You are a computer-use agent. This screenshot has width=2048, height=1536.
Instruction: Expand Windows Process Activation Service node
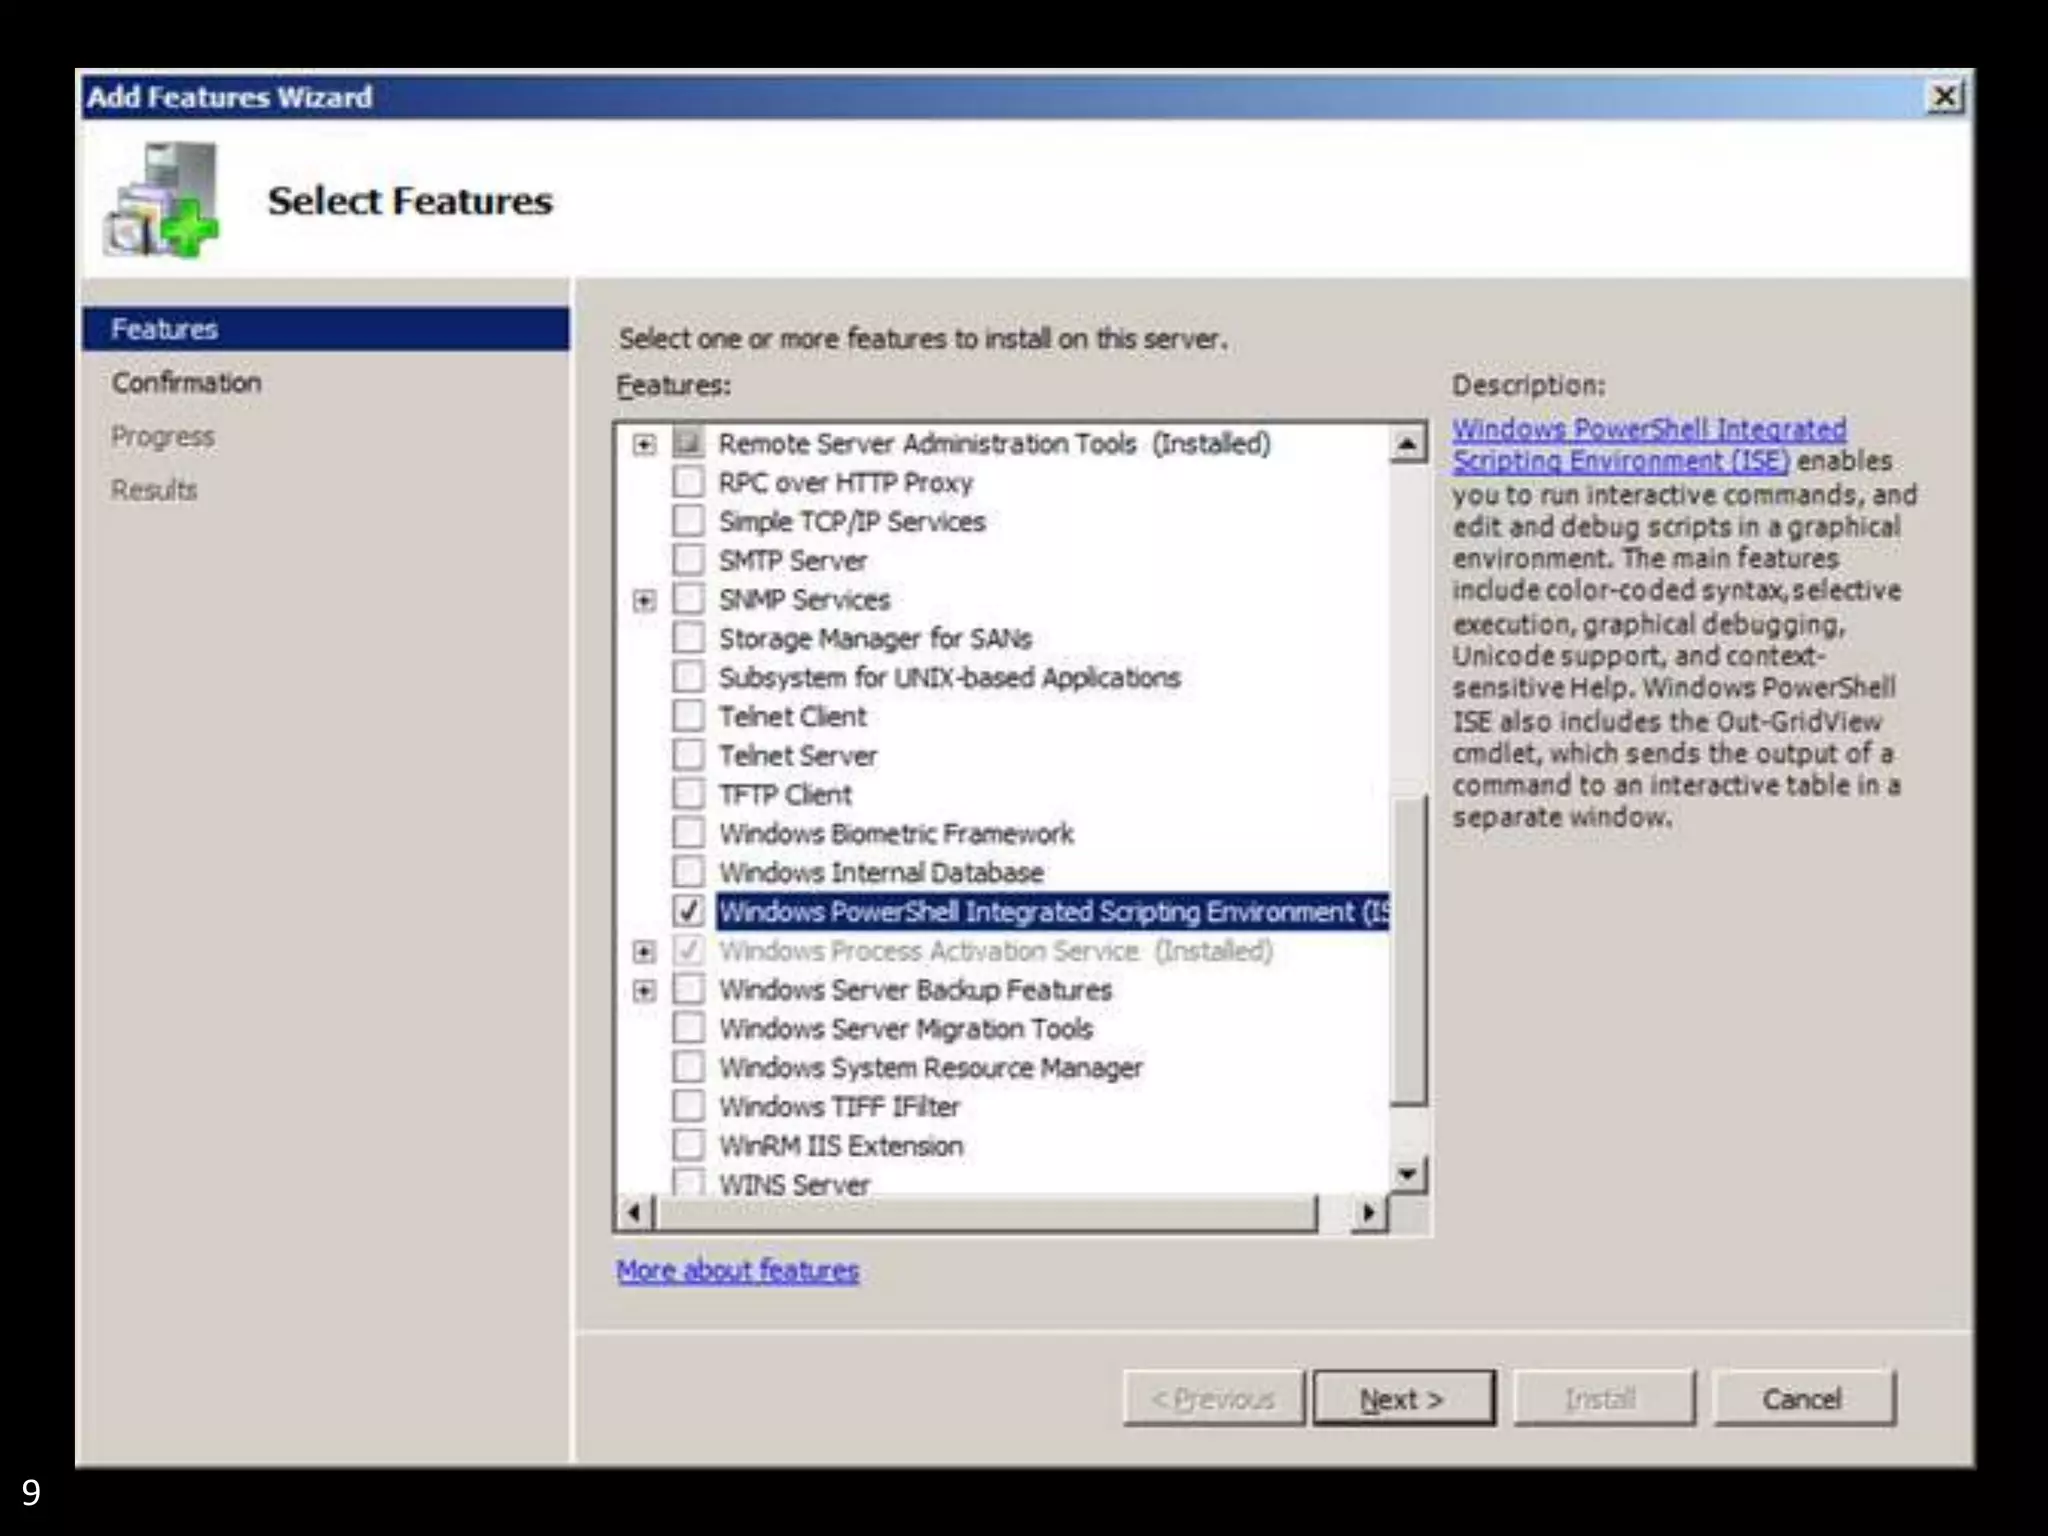point(645,951)
